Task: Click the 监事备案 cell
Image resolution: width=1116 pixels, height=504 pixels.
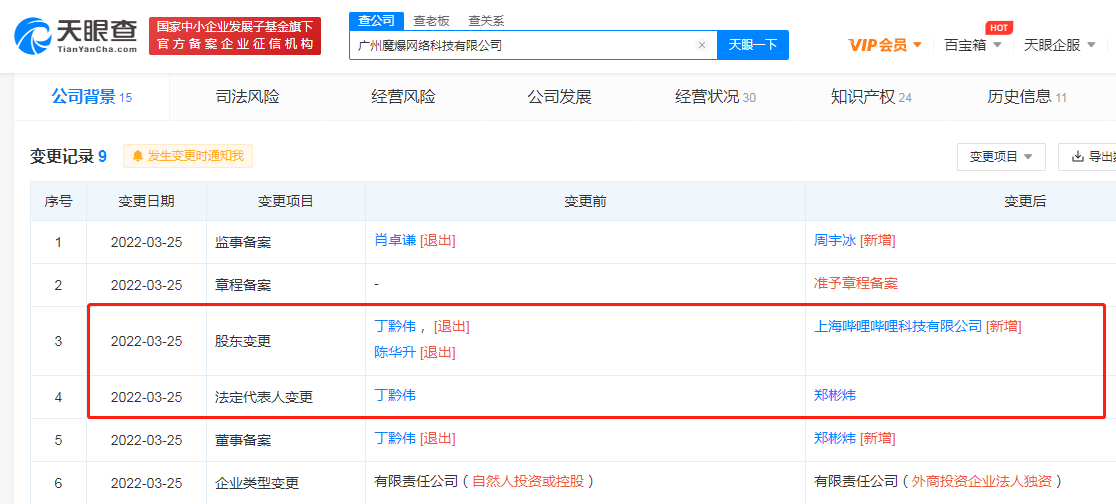Action: click(x=285, y=242)
